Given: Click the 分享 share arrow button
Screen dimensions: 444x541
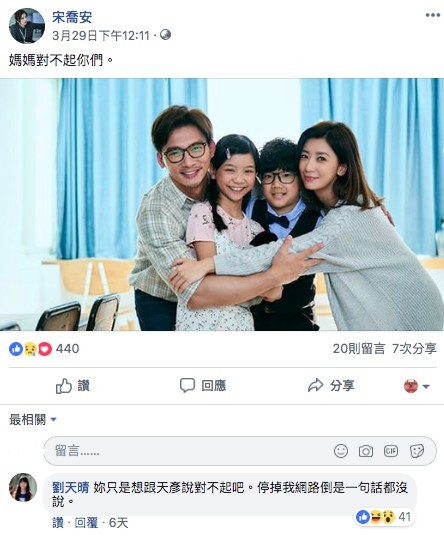Looking at the screenshot, I should coord(331,386).
